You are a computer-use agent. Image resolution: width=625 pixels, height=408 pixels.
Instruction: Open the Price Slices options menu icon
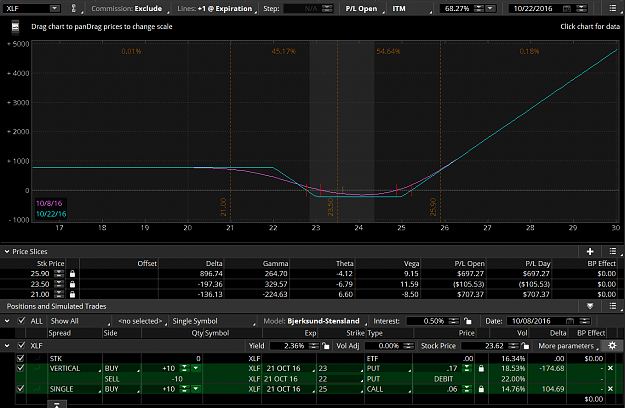click(x=613, y=251)
